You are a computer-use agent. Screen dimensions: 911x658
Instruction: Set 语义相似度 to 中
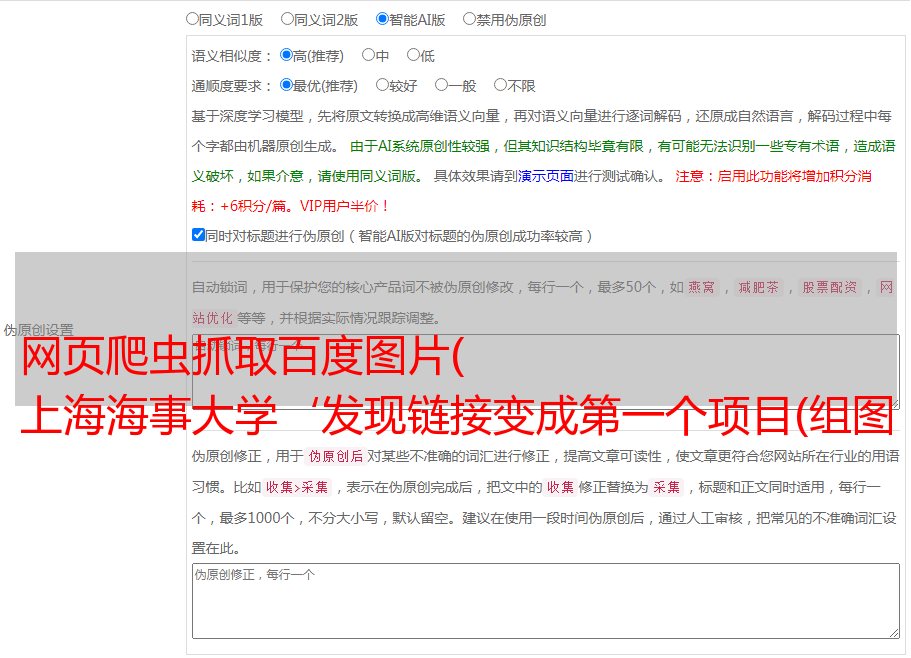click(368, 56)
